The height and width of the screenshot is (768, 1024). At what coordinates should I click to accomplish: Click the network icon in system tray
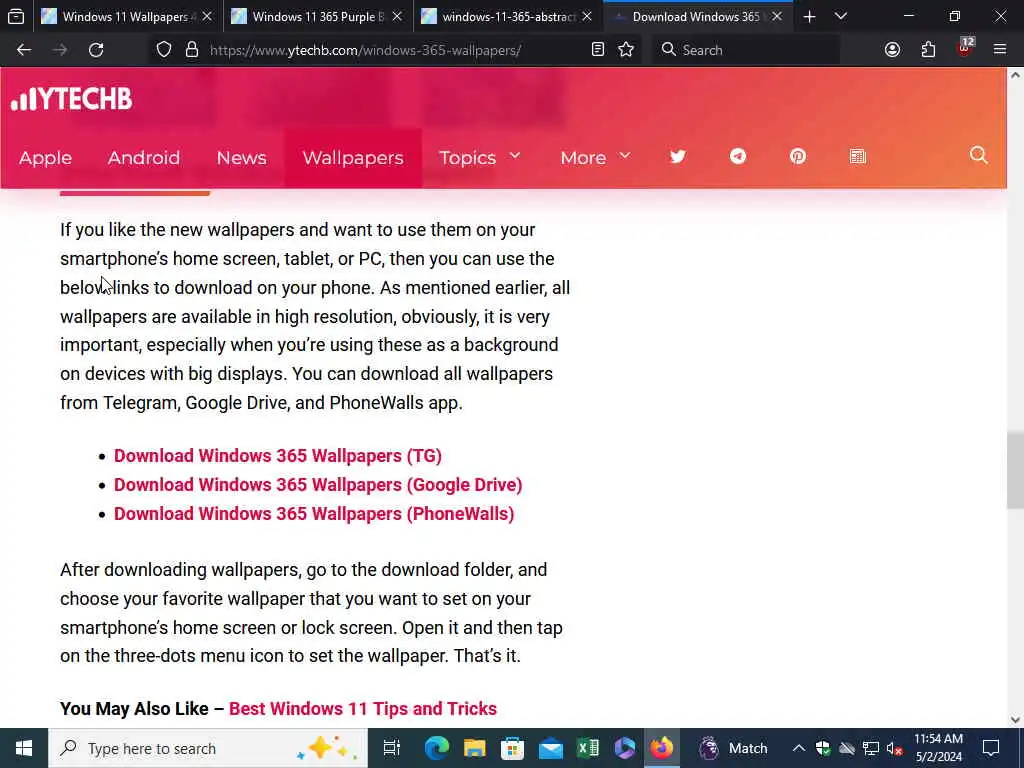click(x=871, y=748)
